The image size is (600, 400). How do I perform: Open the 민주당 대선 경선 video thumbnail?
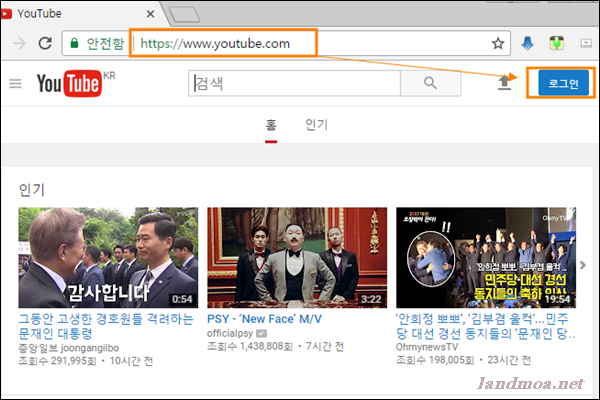tap(486, 258)
